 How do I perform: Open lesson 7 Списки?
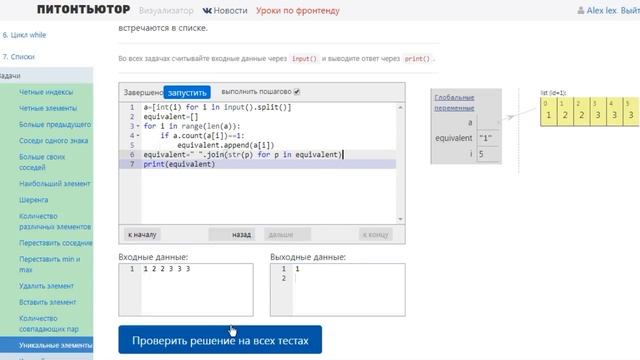pos(18,57)
